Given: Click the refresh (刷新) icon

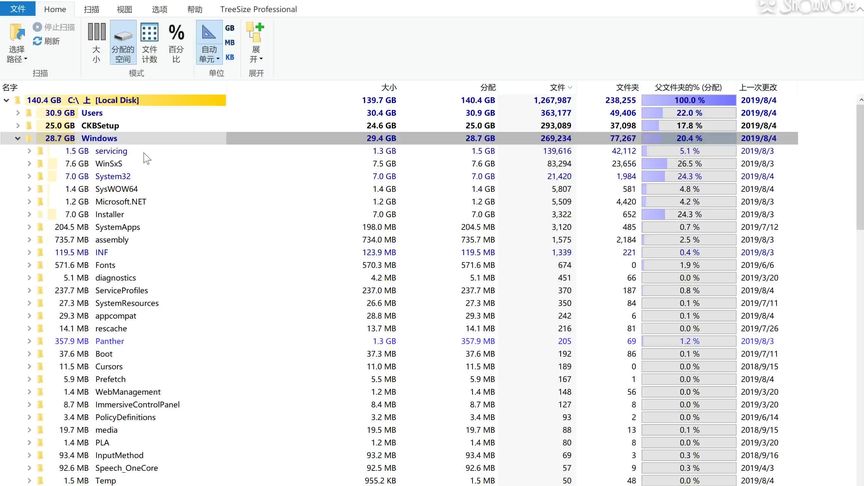Looking at the screenshot, I should 37,41.
